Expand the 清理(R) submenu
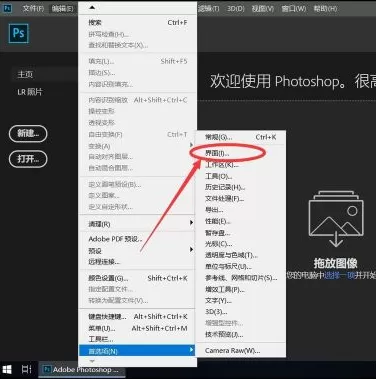This screenshot has height=379, width=376. coord(137,224)
